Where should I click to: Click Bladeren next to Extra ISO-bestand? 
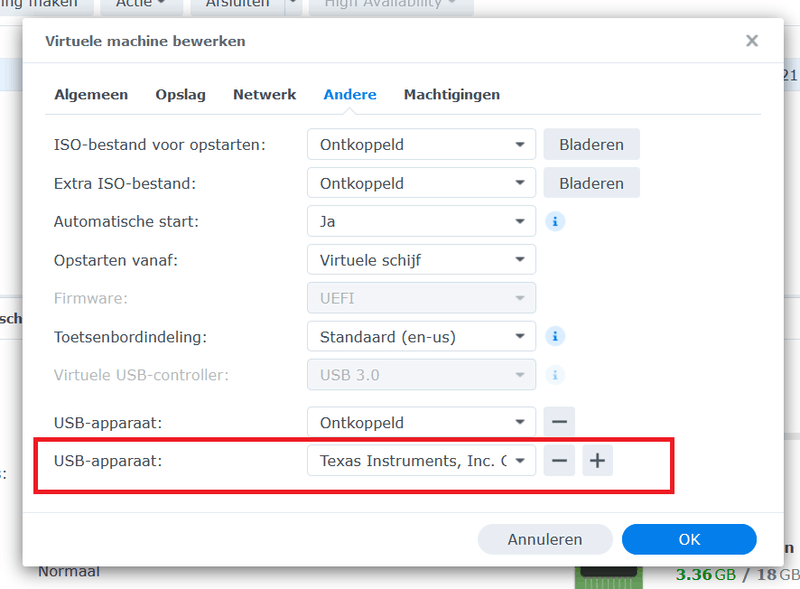pyautogui.click(x=591, y=183)
